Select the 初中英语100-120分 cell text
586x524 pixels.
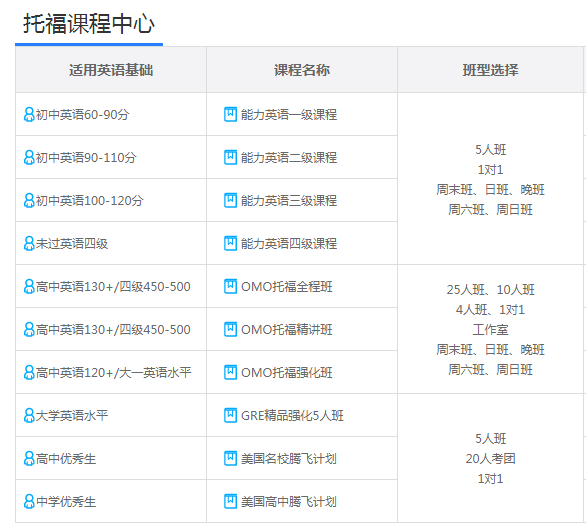[90, 200]
